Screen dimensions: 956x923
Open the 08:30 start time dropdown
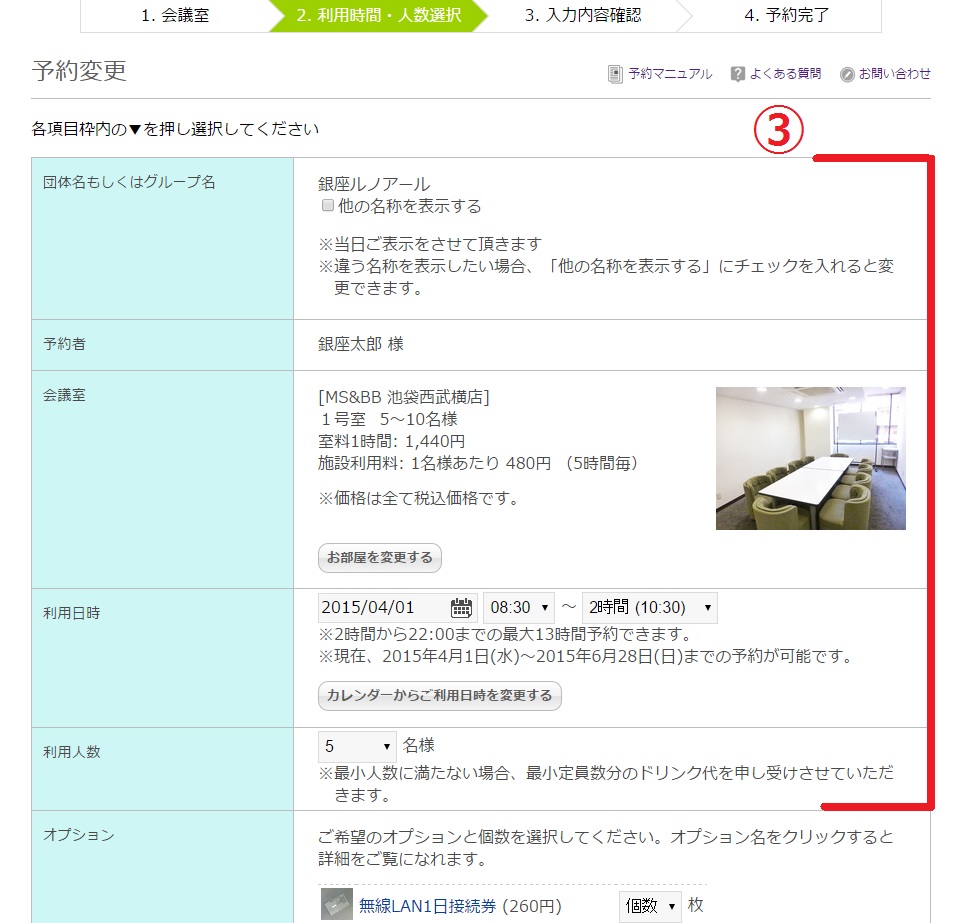[x=518, y=607]
